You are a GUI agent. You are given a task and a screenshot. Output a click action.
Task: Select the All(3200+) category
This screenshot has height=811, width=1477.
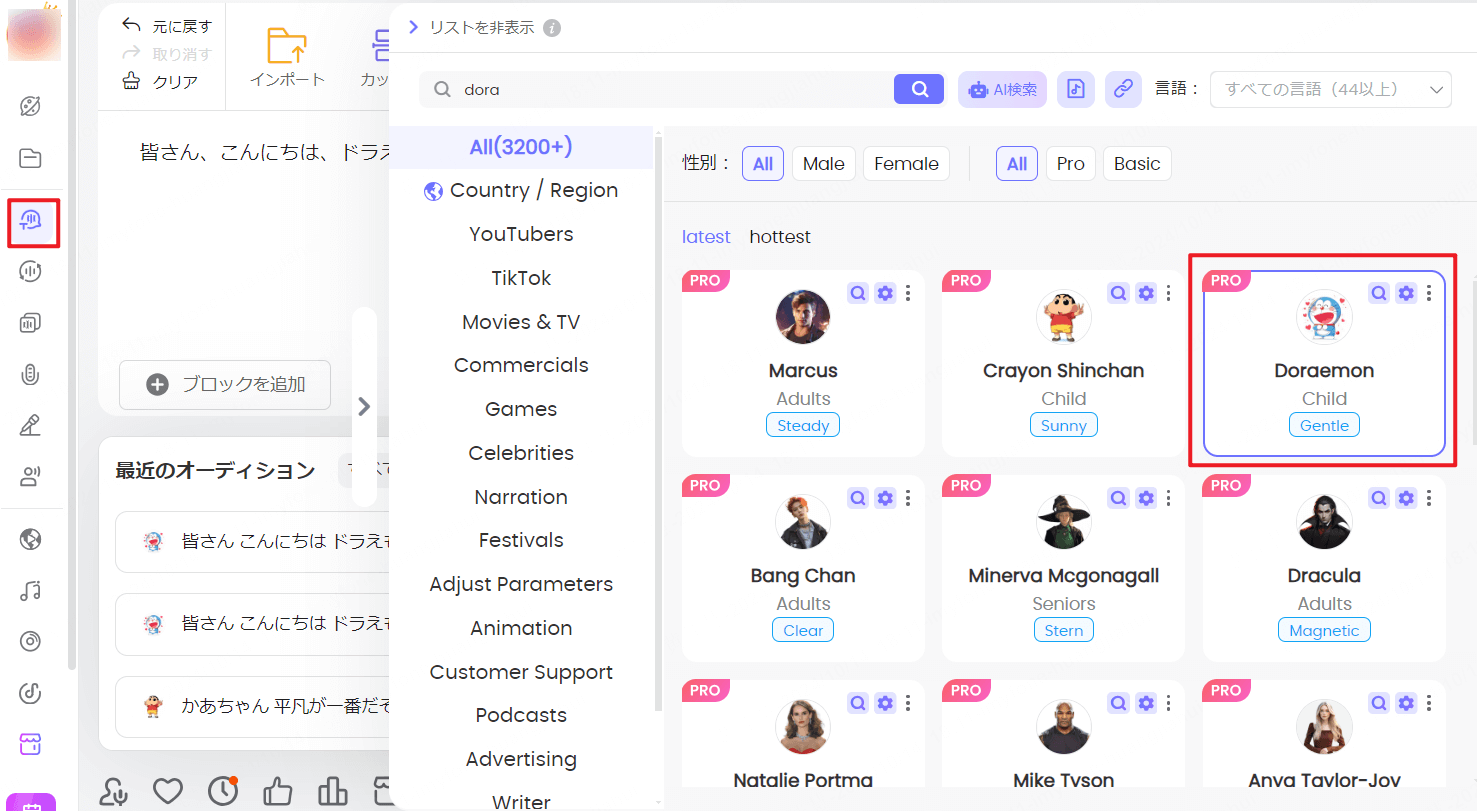coord(521,147)
